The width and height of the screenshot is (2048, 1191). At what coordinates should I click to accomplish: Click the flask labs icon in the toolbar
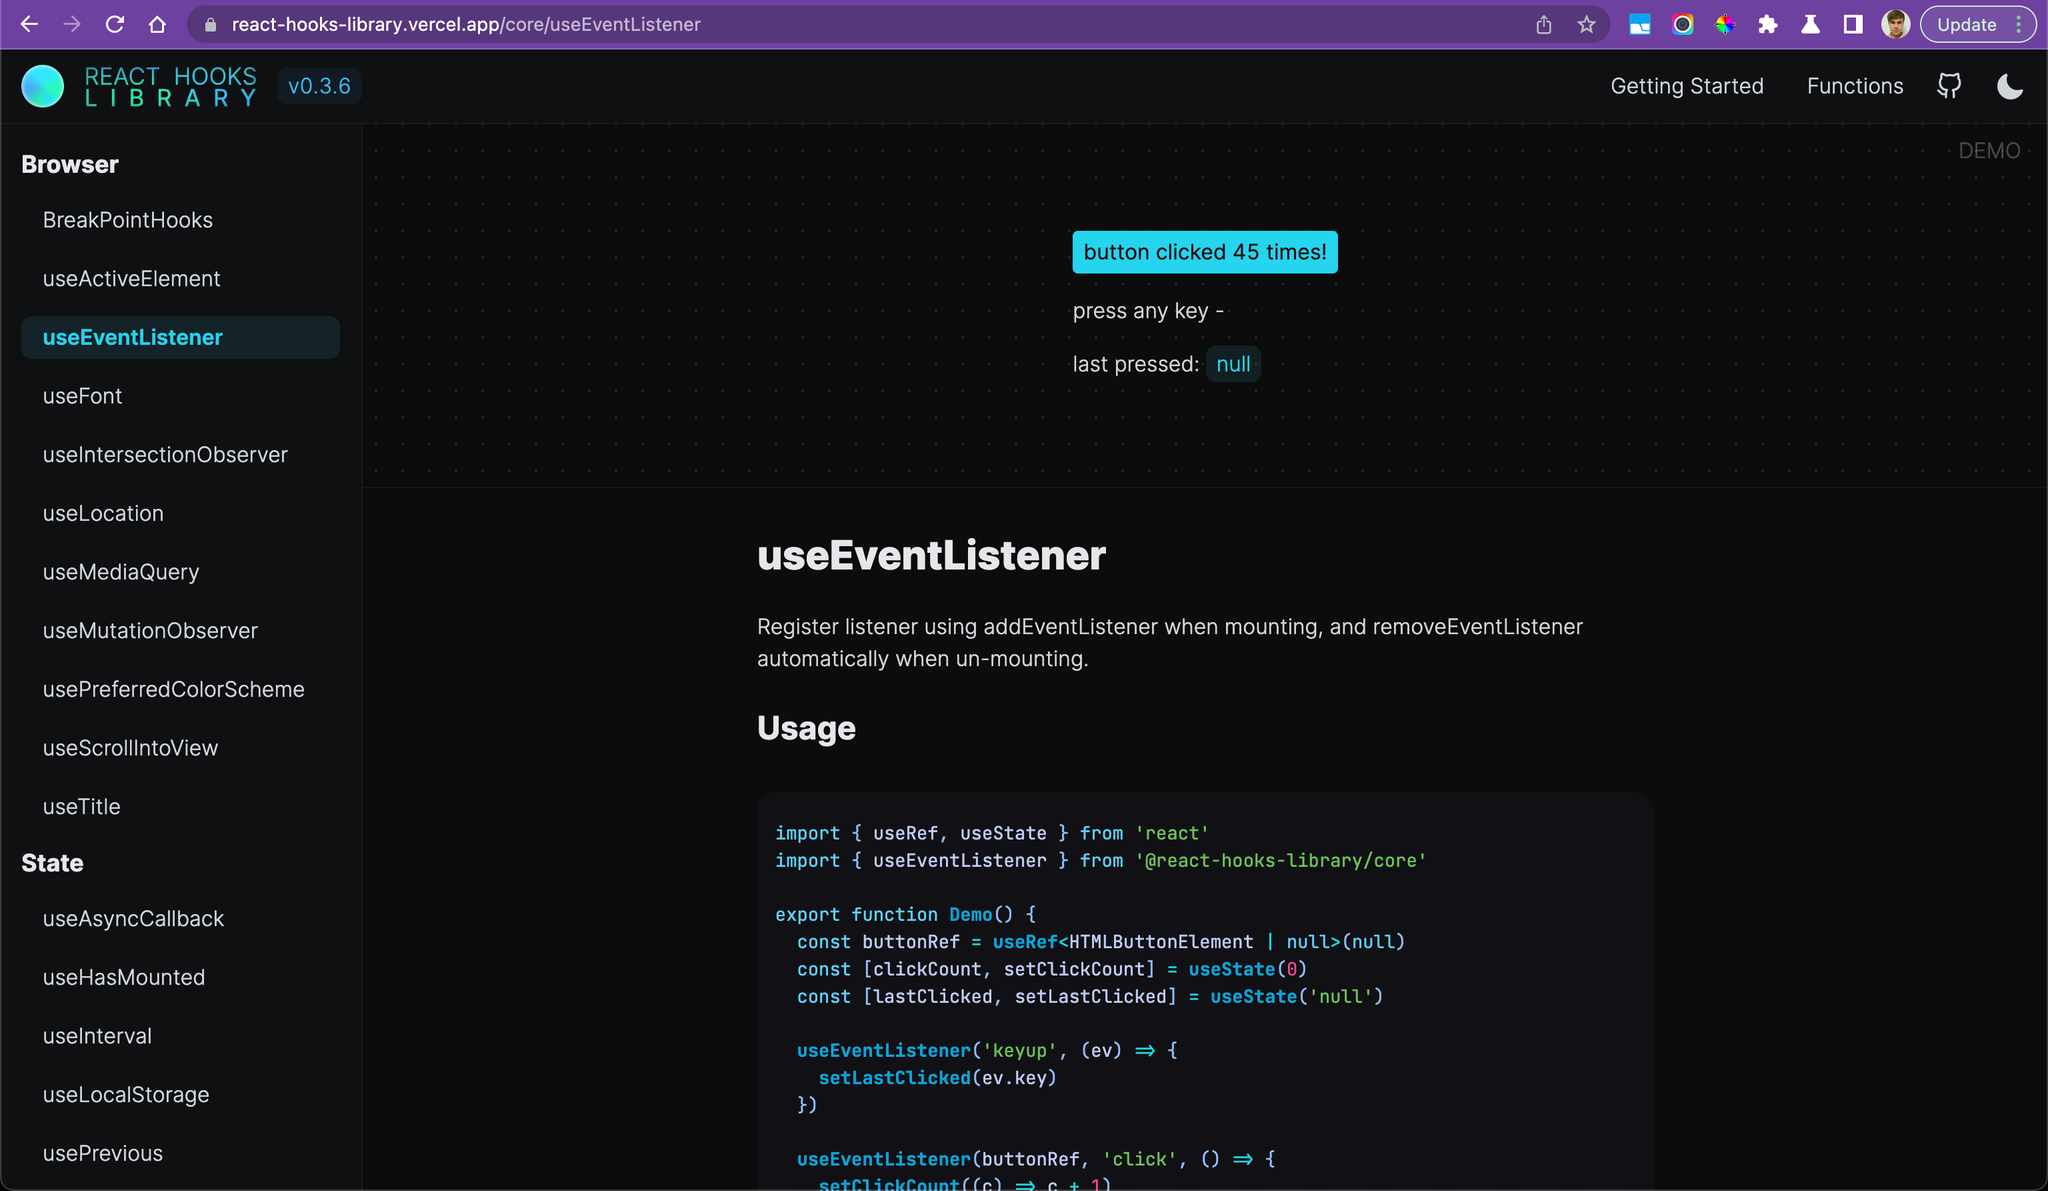[1811, 24]
